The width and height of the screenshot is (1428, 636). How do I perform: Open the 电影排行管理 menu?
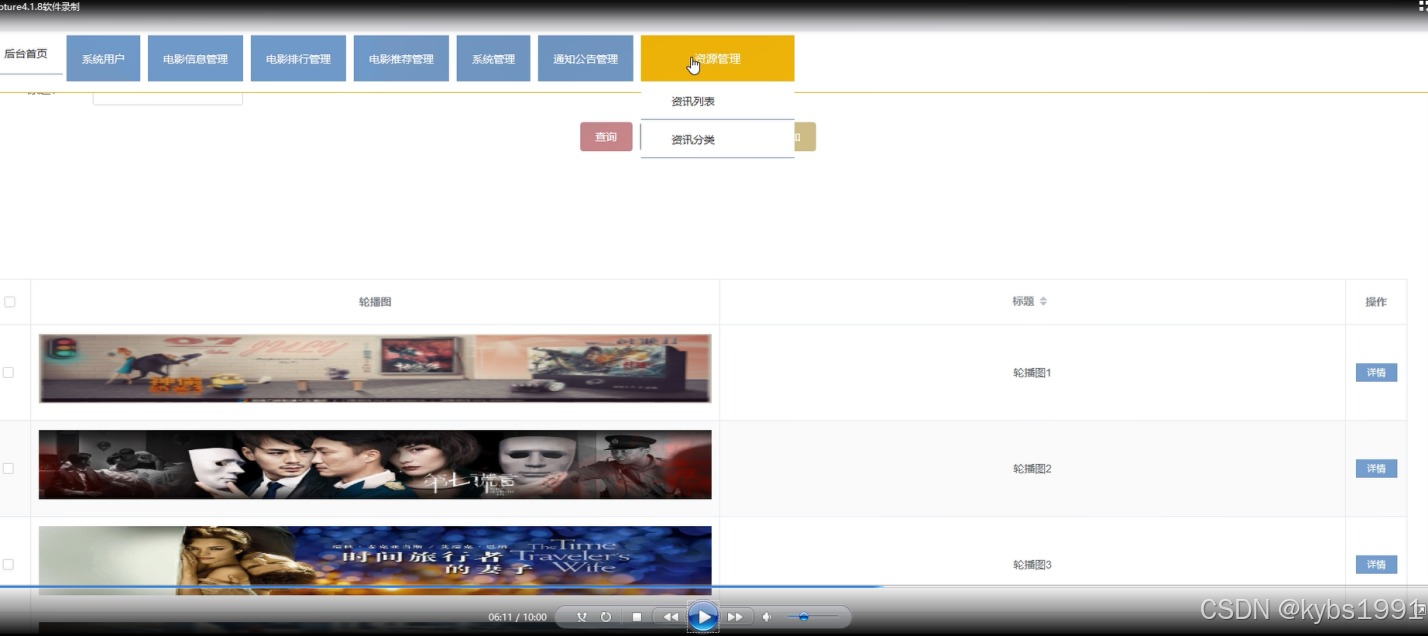[x=298, y=59]
